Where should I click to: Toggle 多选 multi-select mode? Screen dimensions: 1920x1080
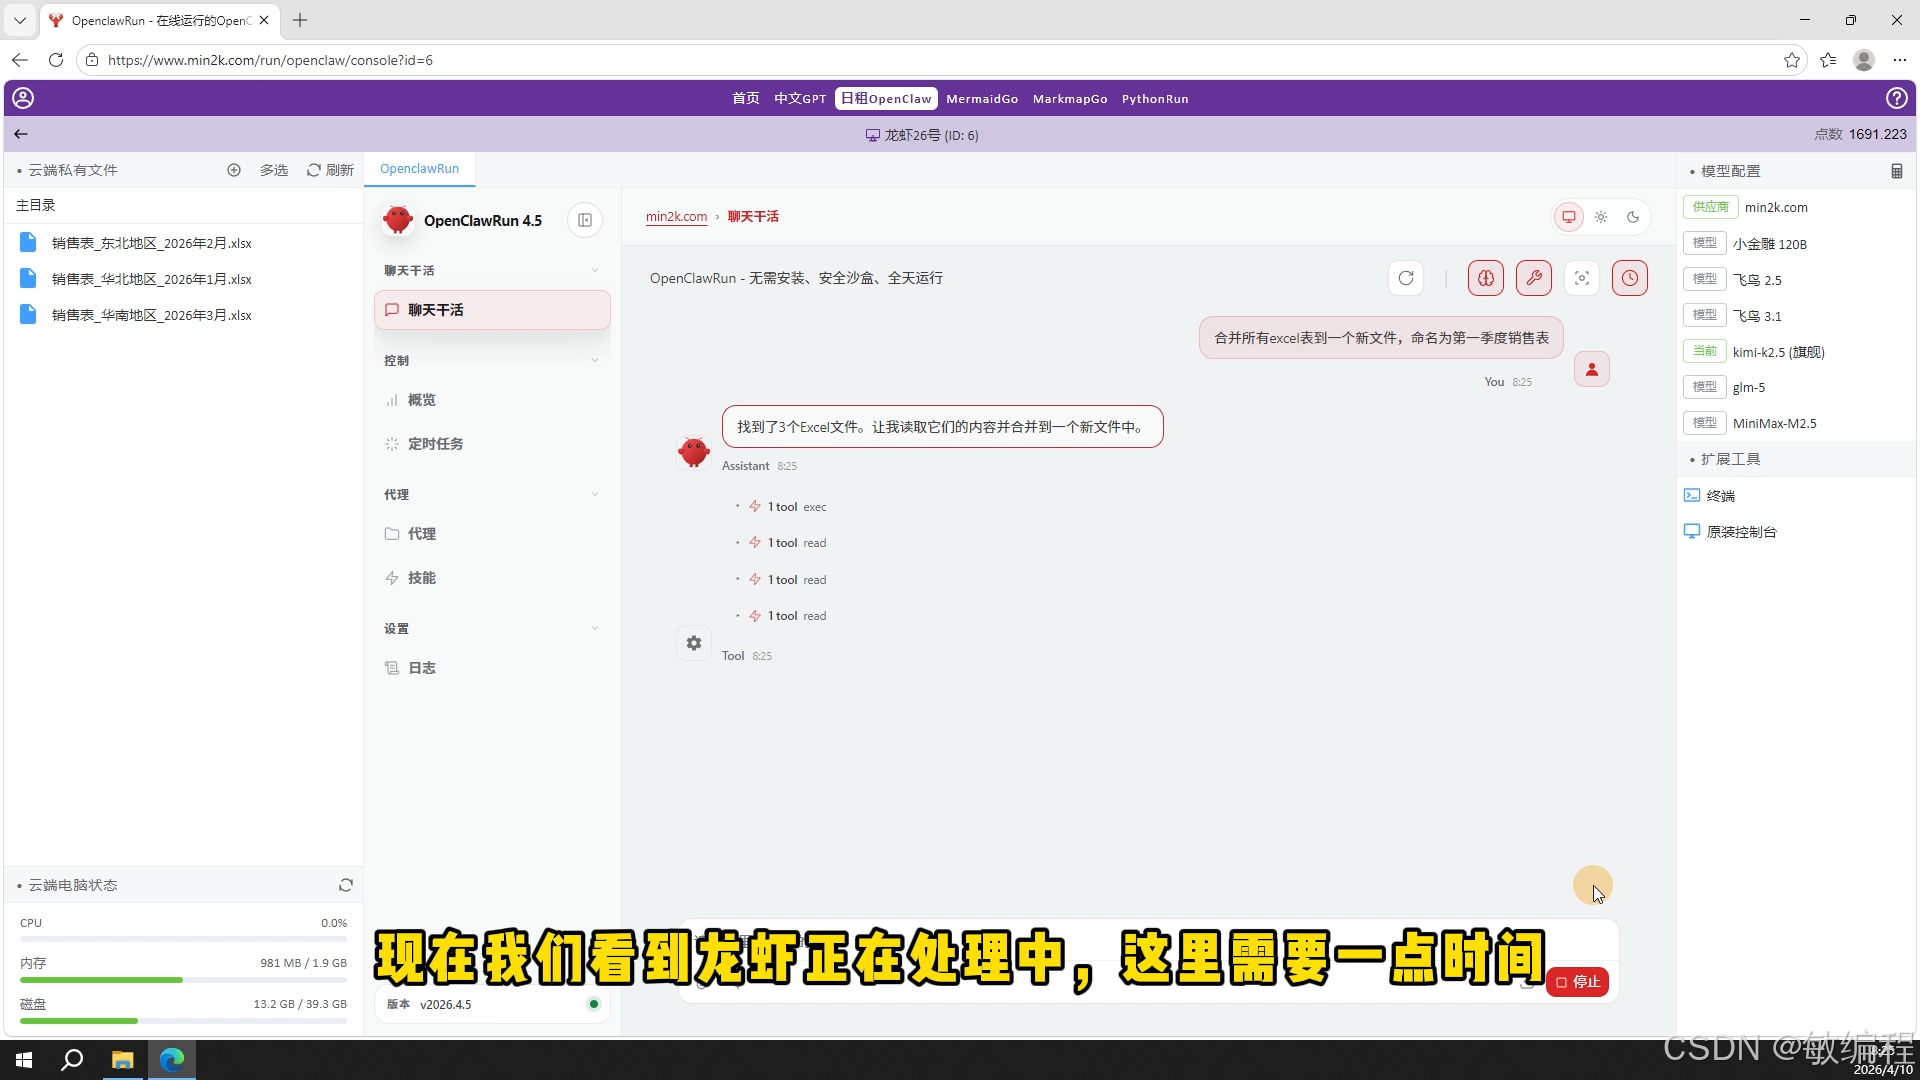[273, 170]
